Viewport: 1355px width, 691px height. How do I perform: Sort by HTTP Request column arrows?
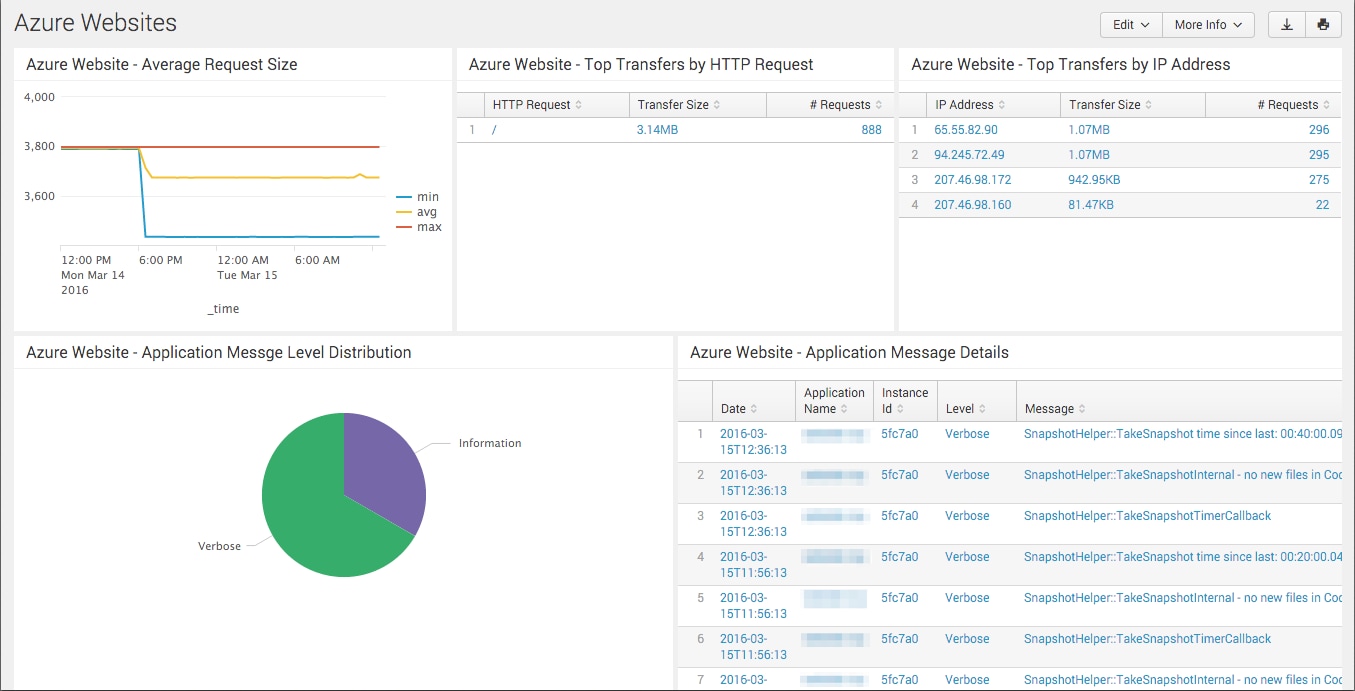[x=578, y=105]
